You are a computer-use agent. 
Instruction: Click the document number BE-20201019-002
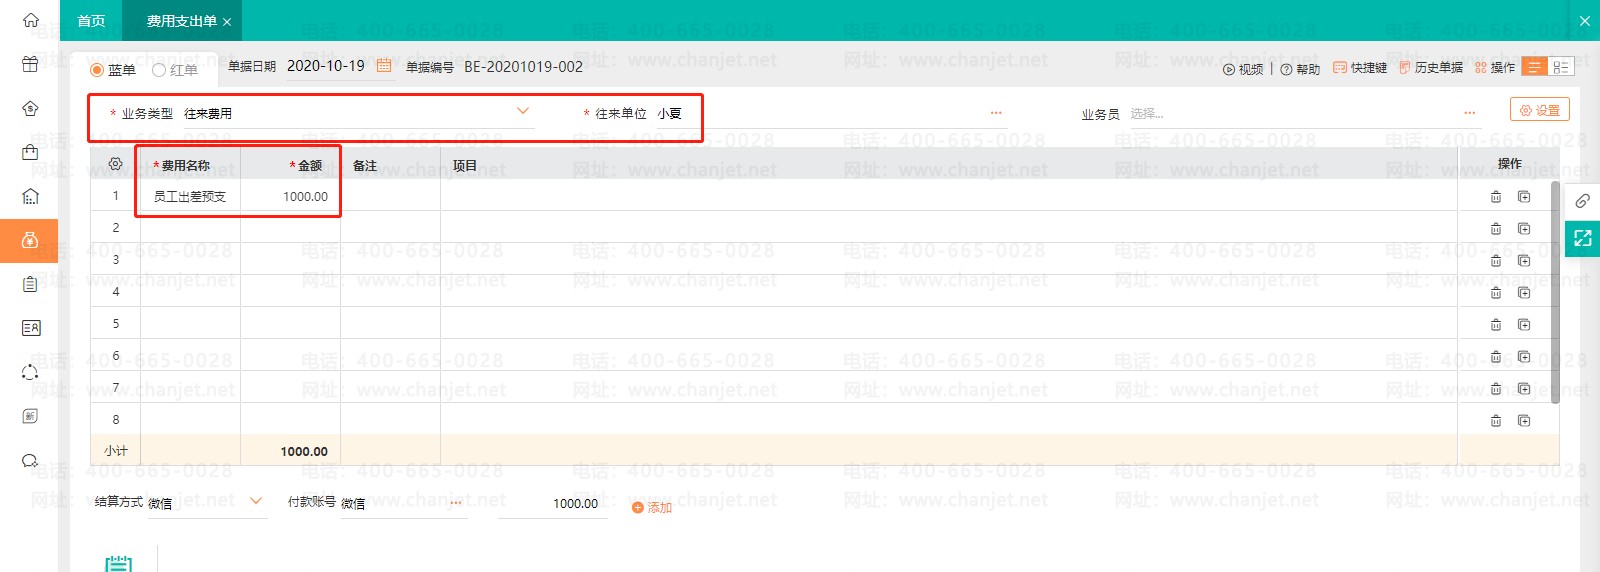point(523,66)
